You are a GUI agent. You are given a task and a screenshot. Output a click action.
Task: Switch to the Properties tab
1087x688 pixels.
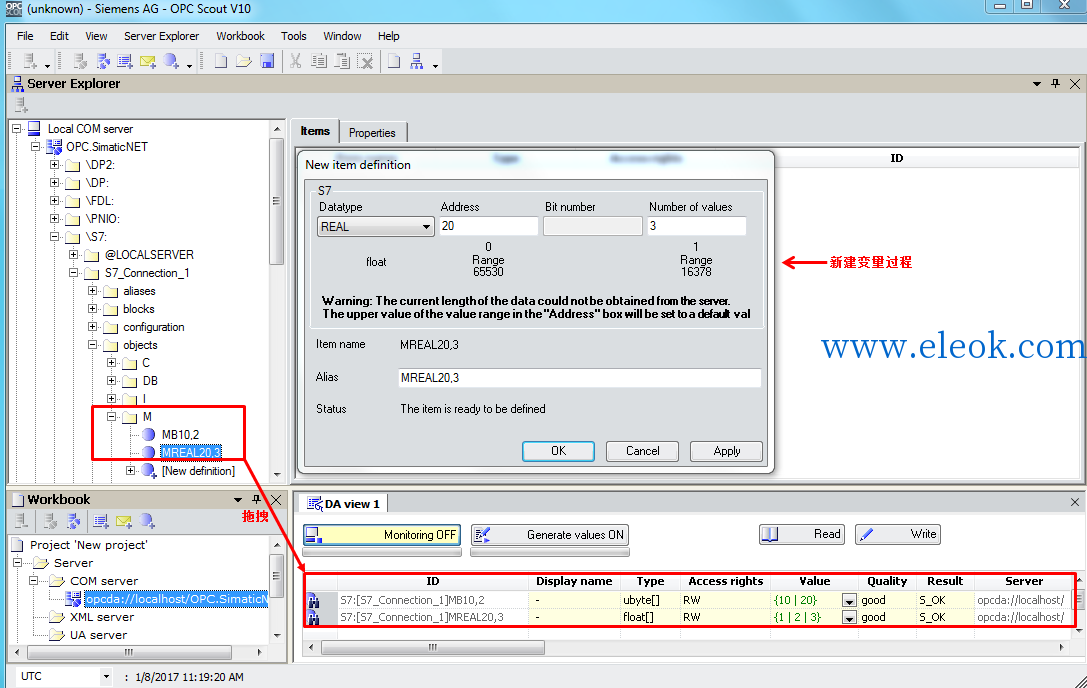coord(372,132)
